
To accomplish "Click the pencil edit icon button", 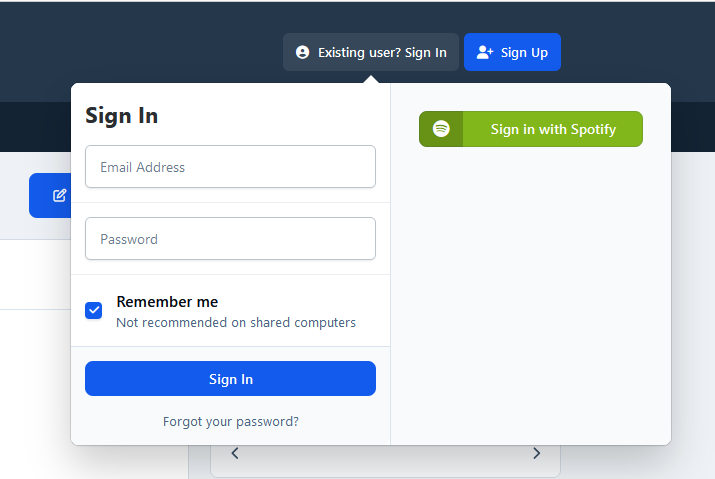I will (x=59, y=195).
